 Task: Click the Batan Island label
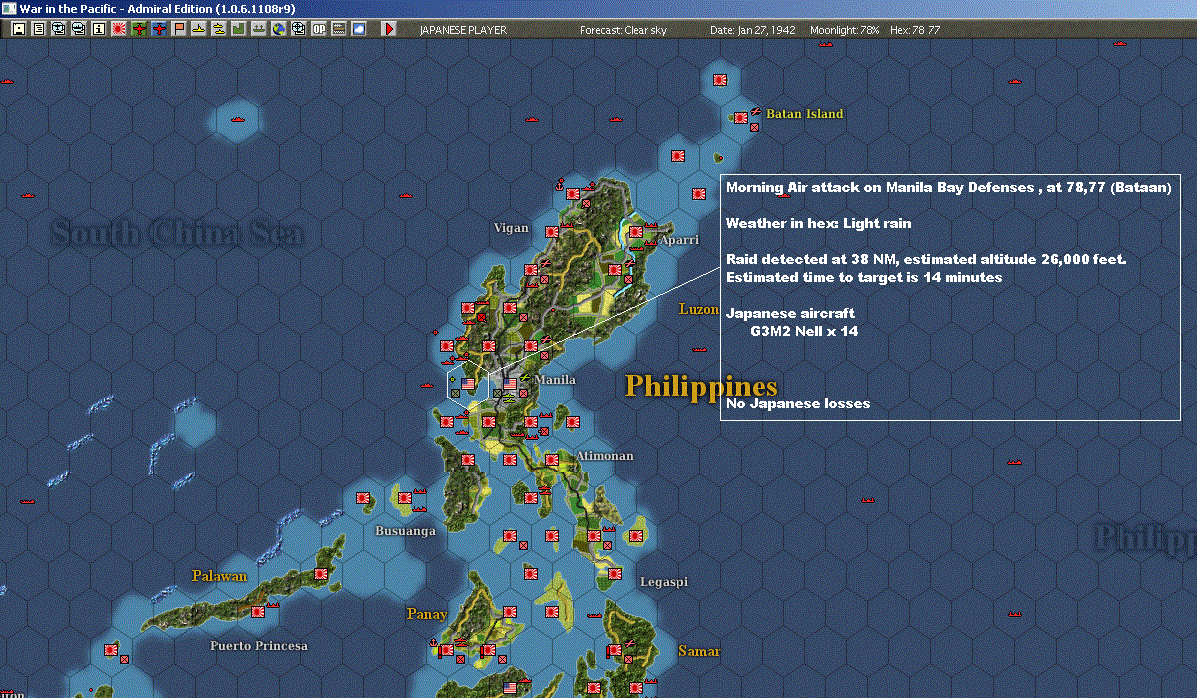point(805,114)
